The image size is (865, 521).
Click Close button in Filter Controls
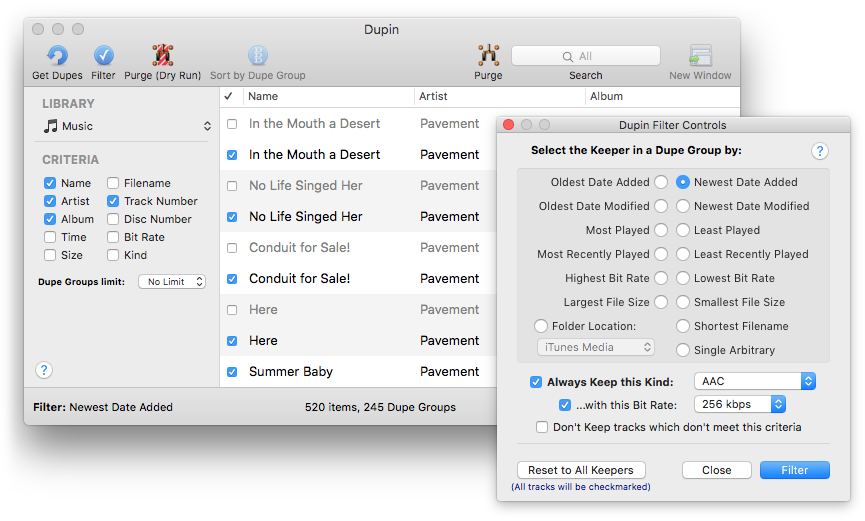717,470
